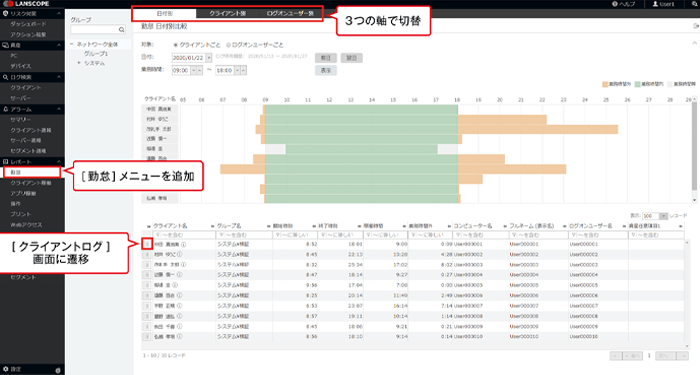The image size is (700, 375).
Task: Open column menu icon for ログオンユーザー名 header
Action: [x=625, y=226]
